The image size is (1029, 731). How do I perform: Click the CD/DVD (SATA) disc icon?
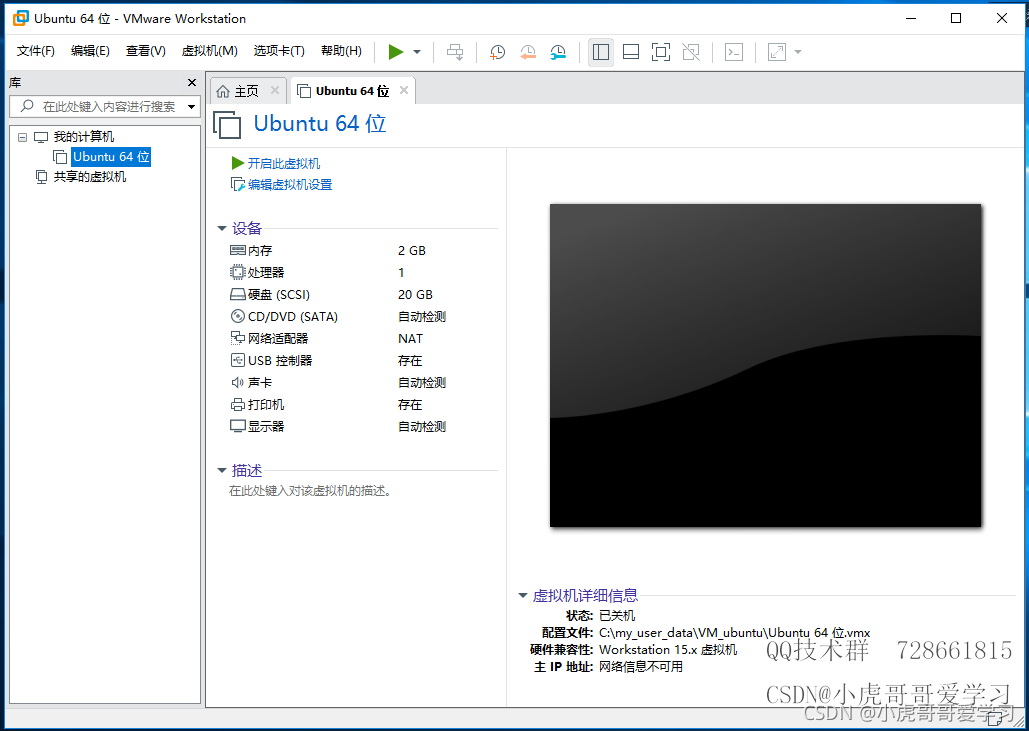click(238, 316)
